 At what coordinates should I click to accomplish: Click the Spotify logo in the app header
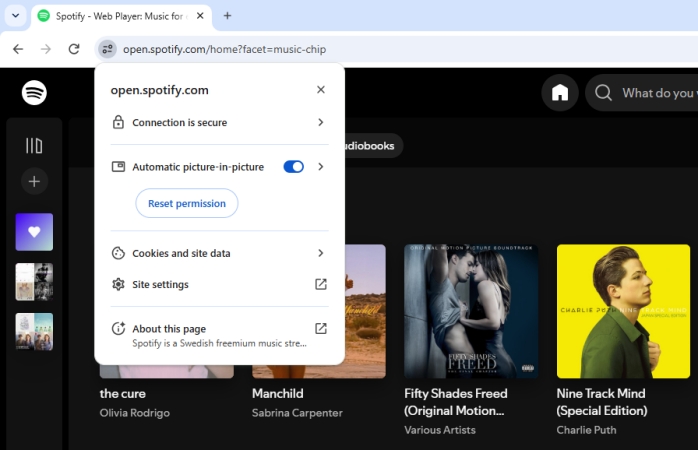click(34, 93)
